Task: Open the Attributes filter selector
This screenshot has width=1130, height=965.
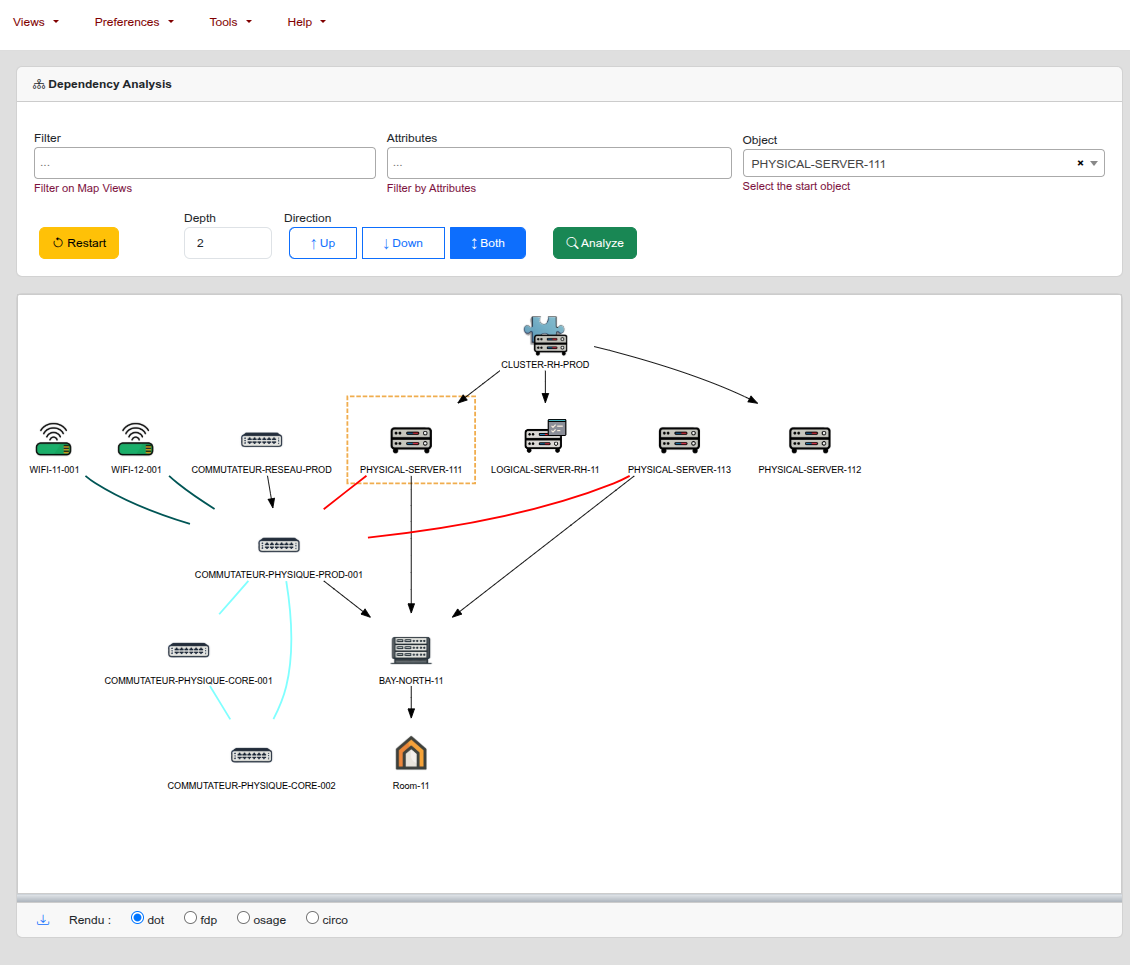Action: (x=558, y=163)
